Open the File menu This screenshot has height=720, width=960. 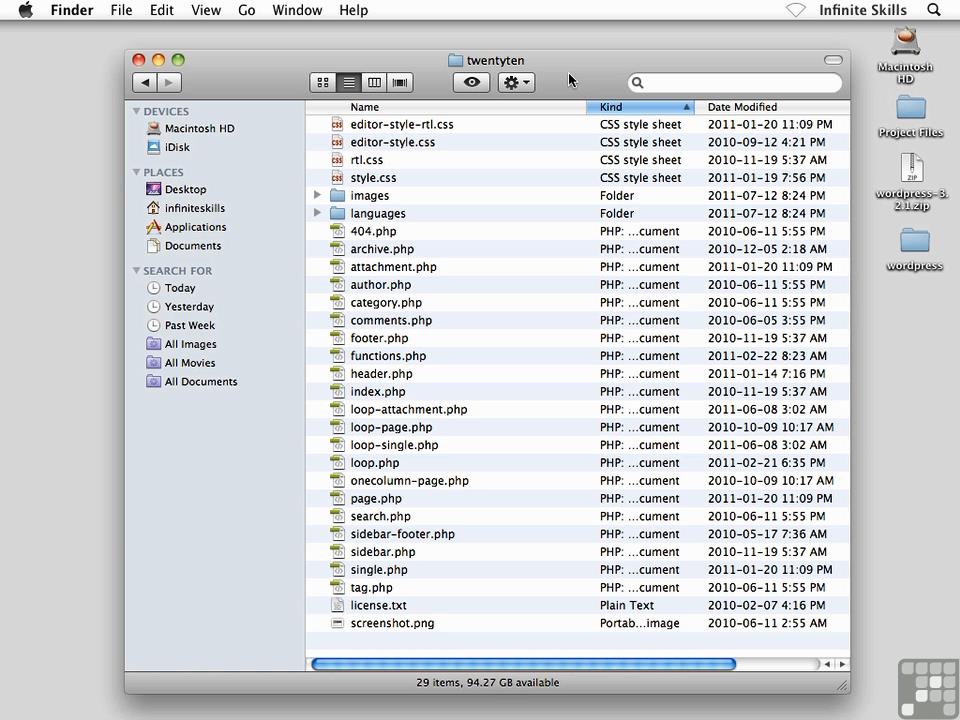[x=121, y=10]
